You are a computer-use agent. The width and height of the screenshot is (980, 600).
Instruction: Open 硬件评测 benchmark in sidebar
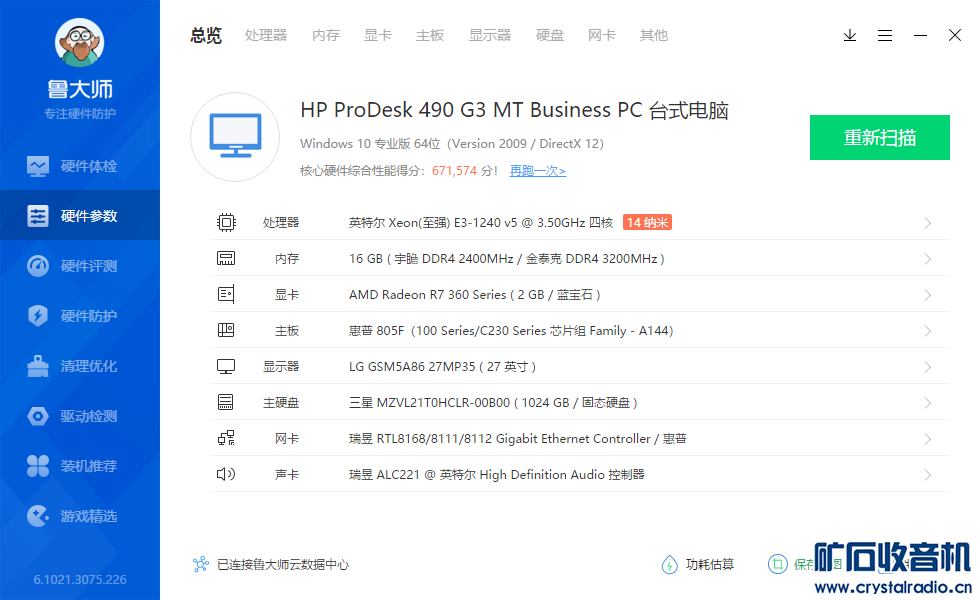pos(80,266)
